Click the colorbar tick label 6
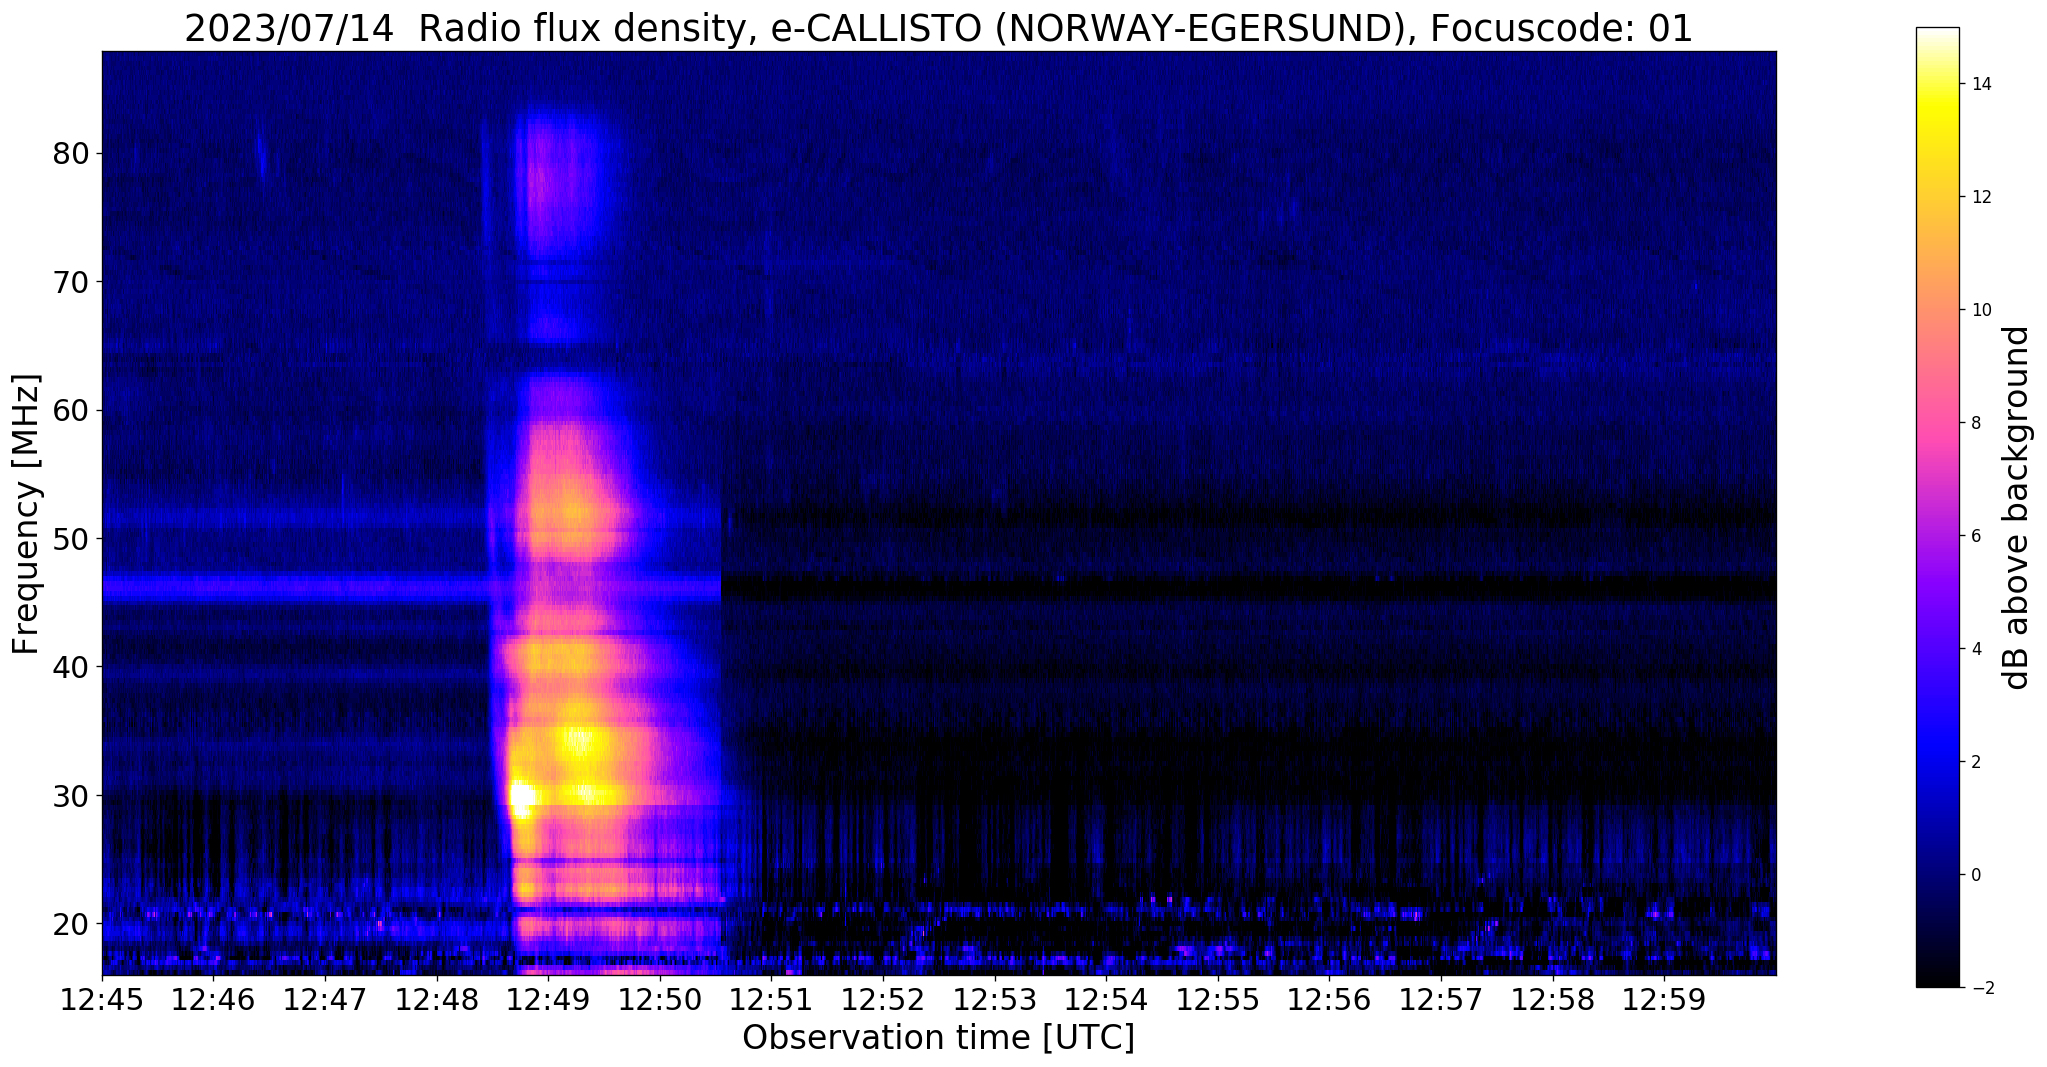2047x1067 pixels. 1975,536
